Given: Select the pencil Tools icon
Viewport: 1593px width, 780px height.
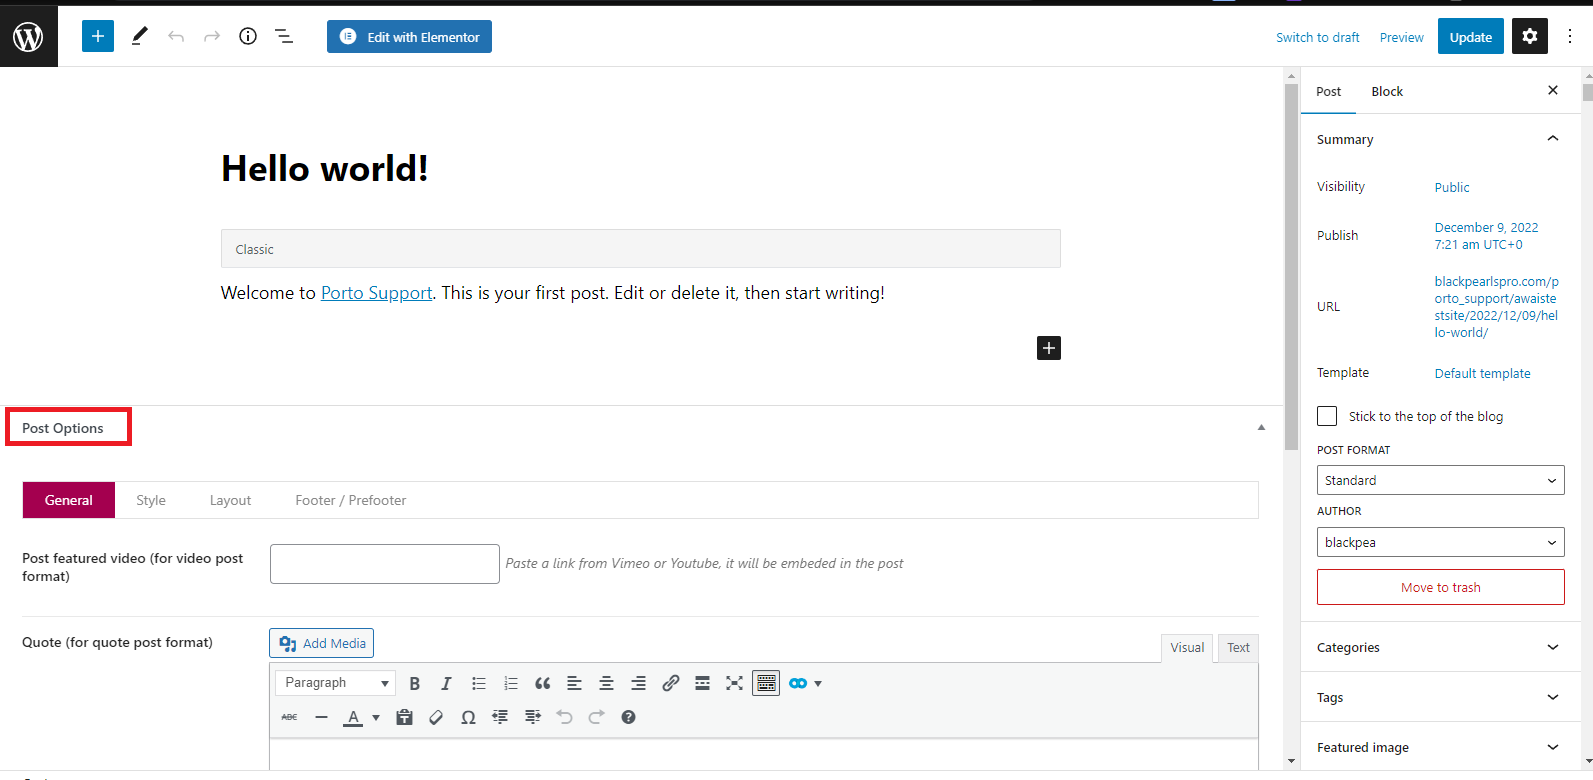Looking at the screenshot, I should pos(140,37).
